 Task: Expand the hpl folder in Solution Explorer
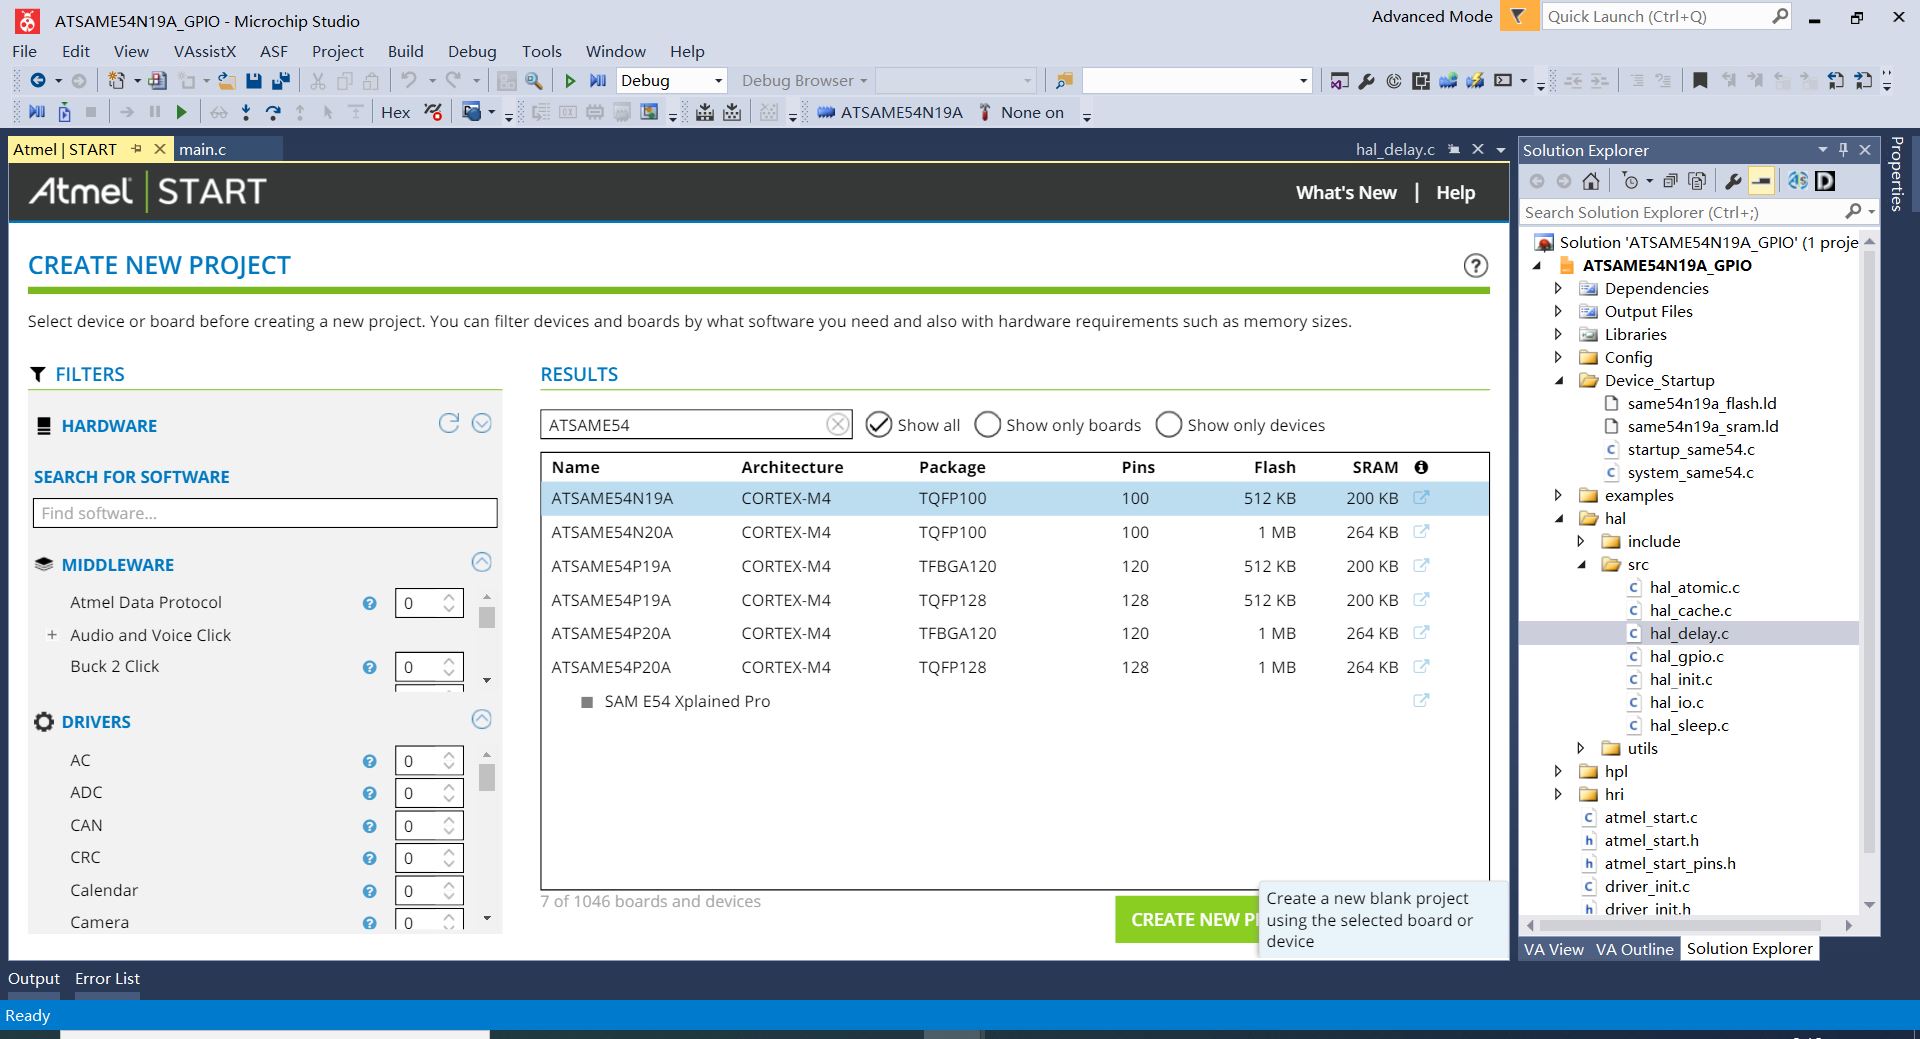click(x=1558, y=771)
